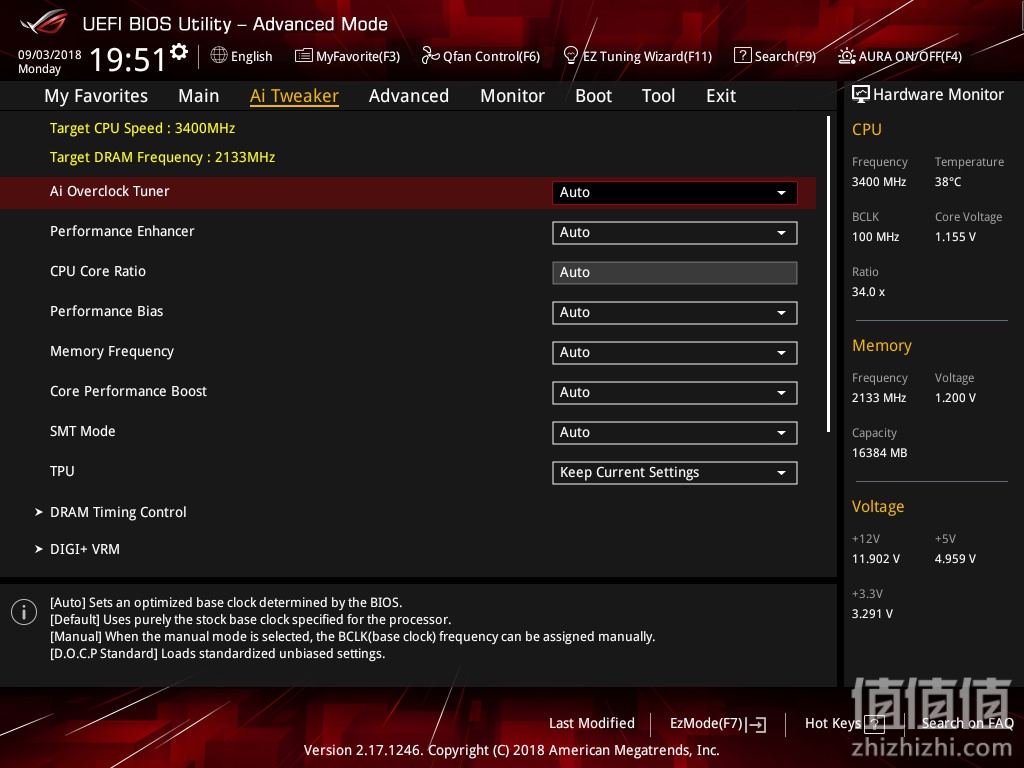Screen dimensions: 1024x768
Task: Select Core Performance Boost label
Action: pos(128,391)
